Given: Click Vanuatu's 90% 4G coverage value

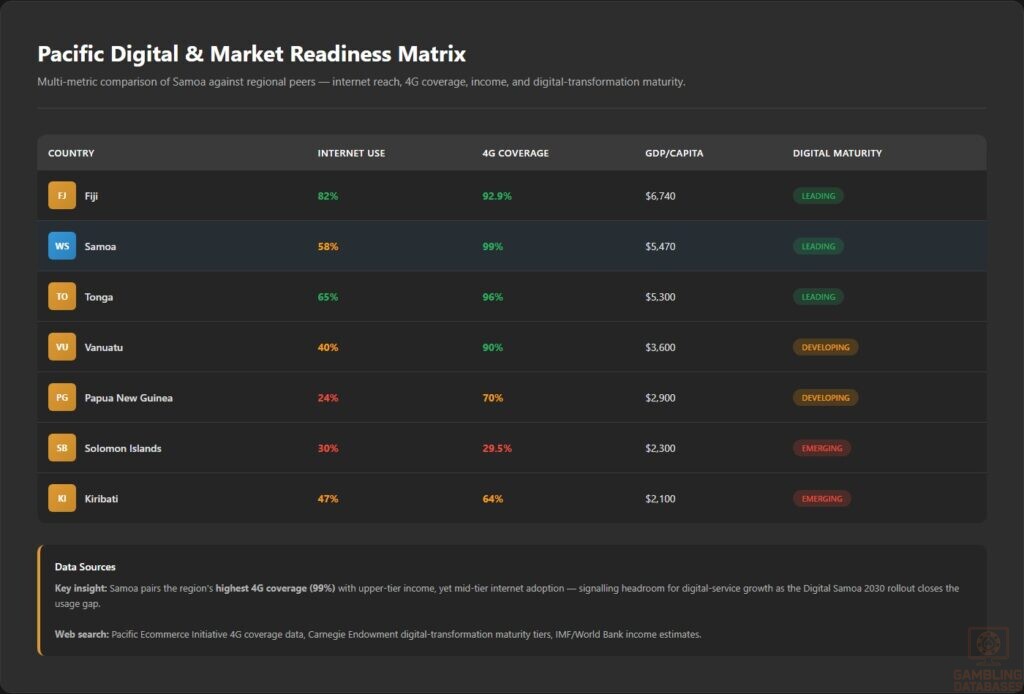Looking at the screenshot, I should 492,347.
